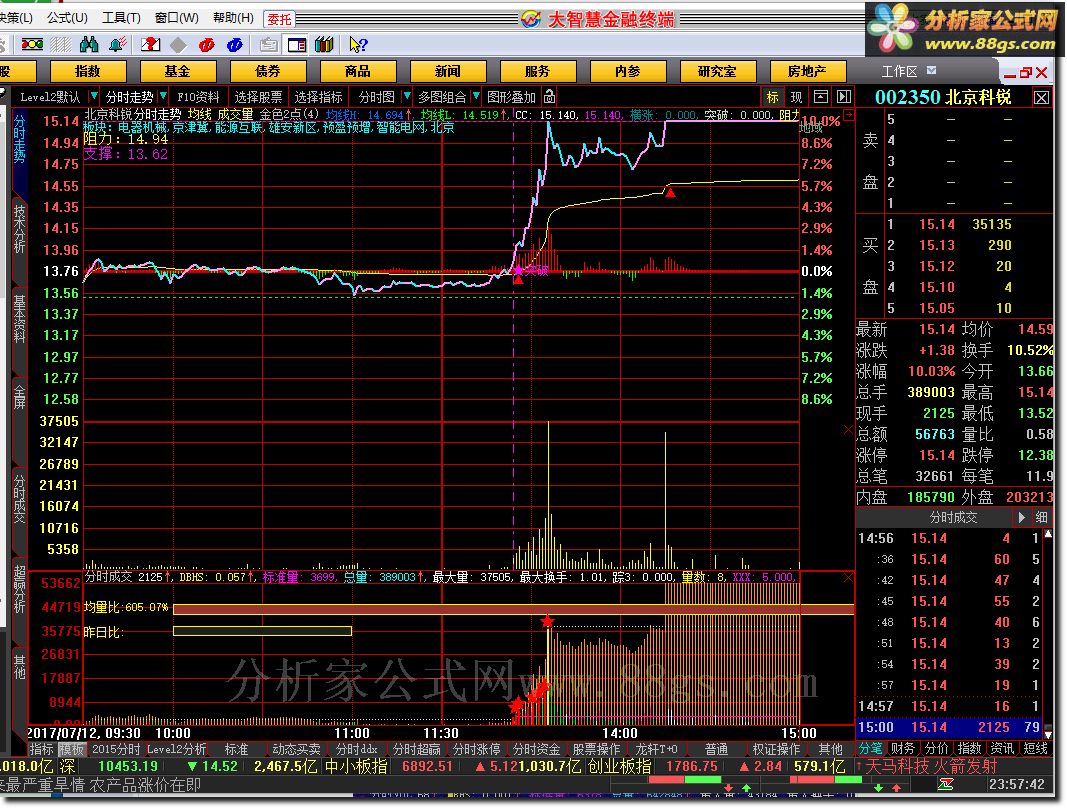Image resolution: width=1067 pixels, height=808 pixels.
Task: Go to the 房地产 section
Action: [x=807, y=71]
